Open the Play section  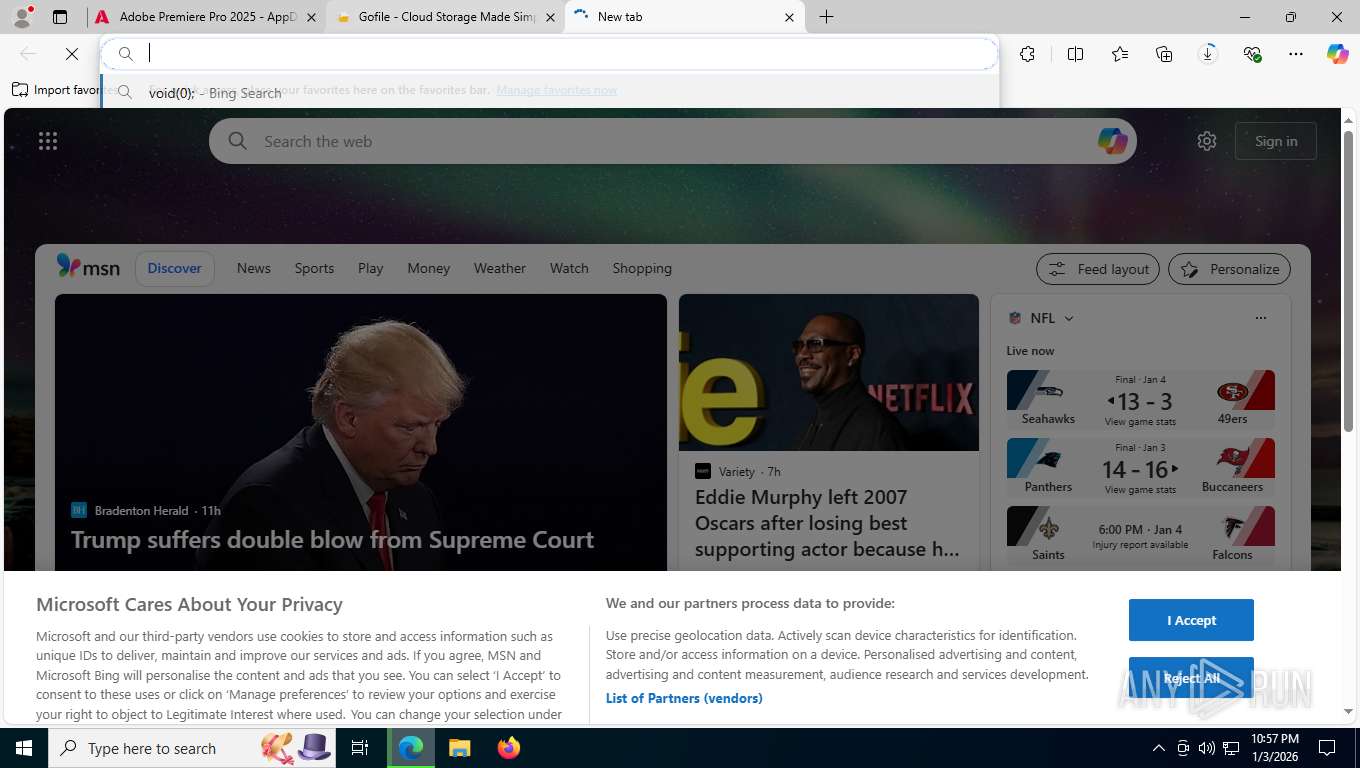(371, 268)
